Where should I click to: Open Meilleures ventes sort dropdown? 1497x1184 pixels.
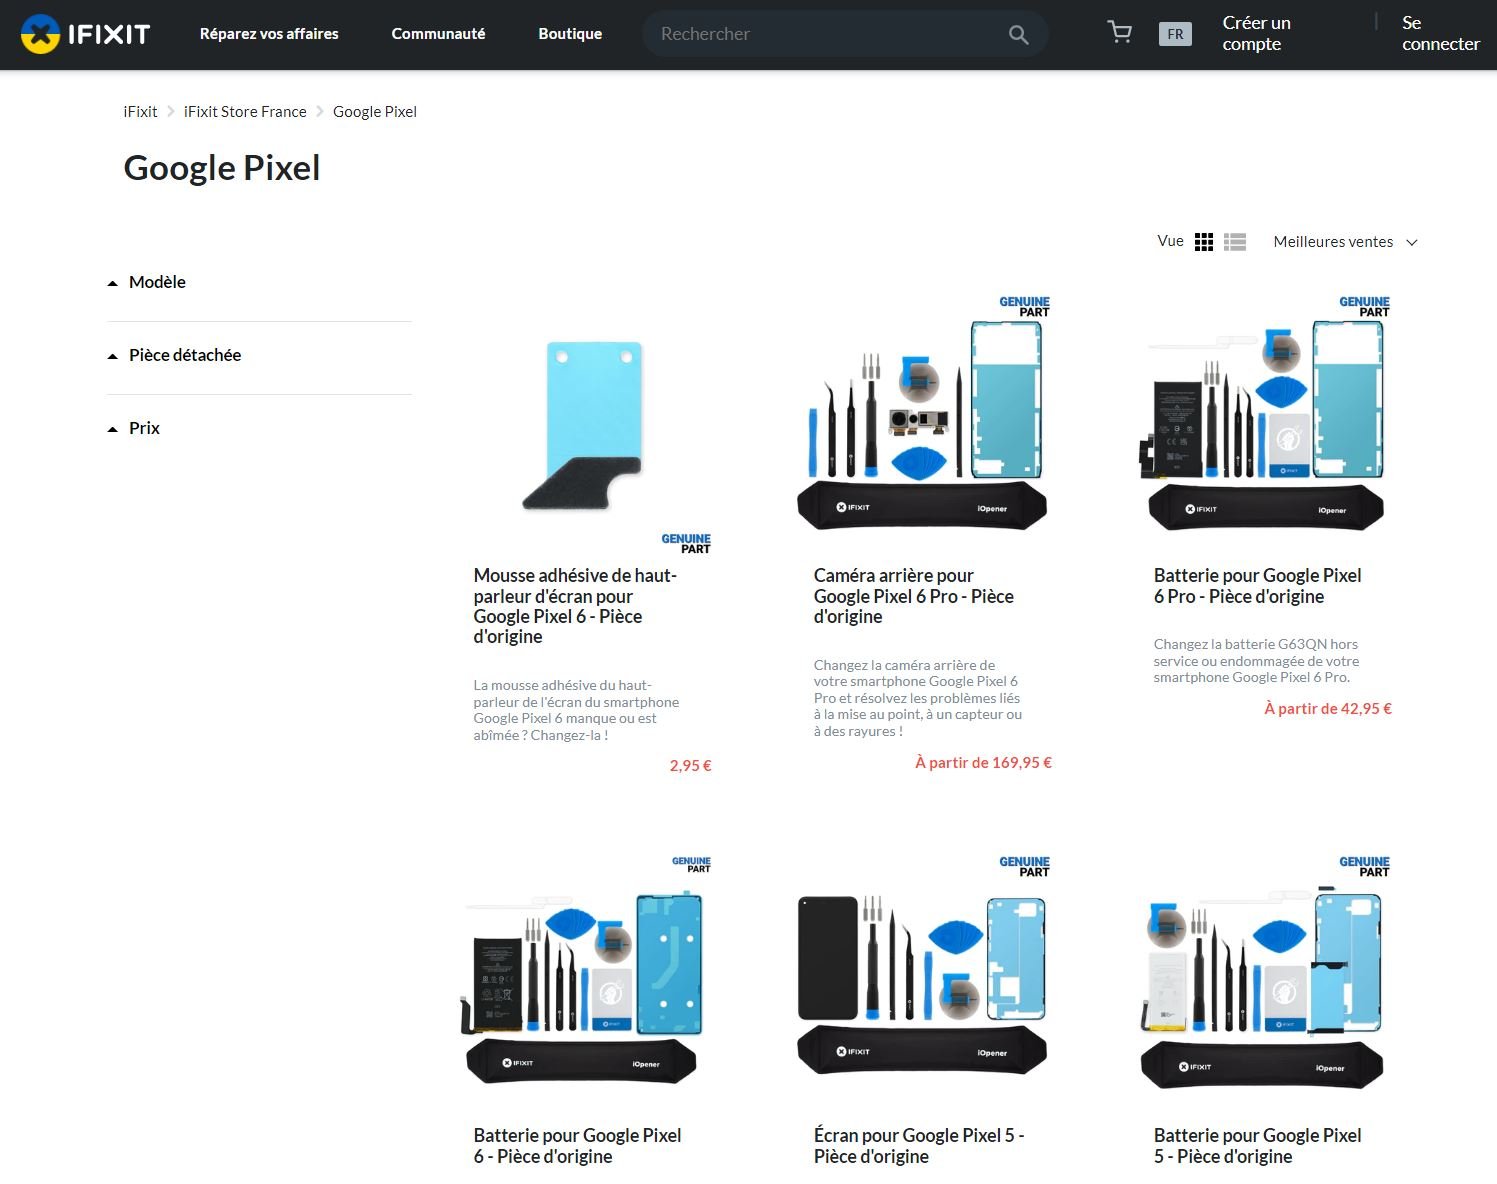tap(1345, 242)
